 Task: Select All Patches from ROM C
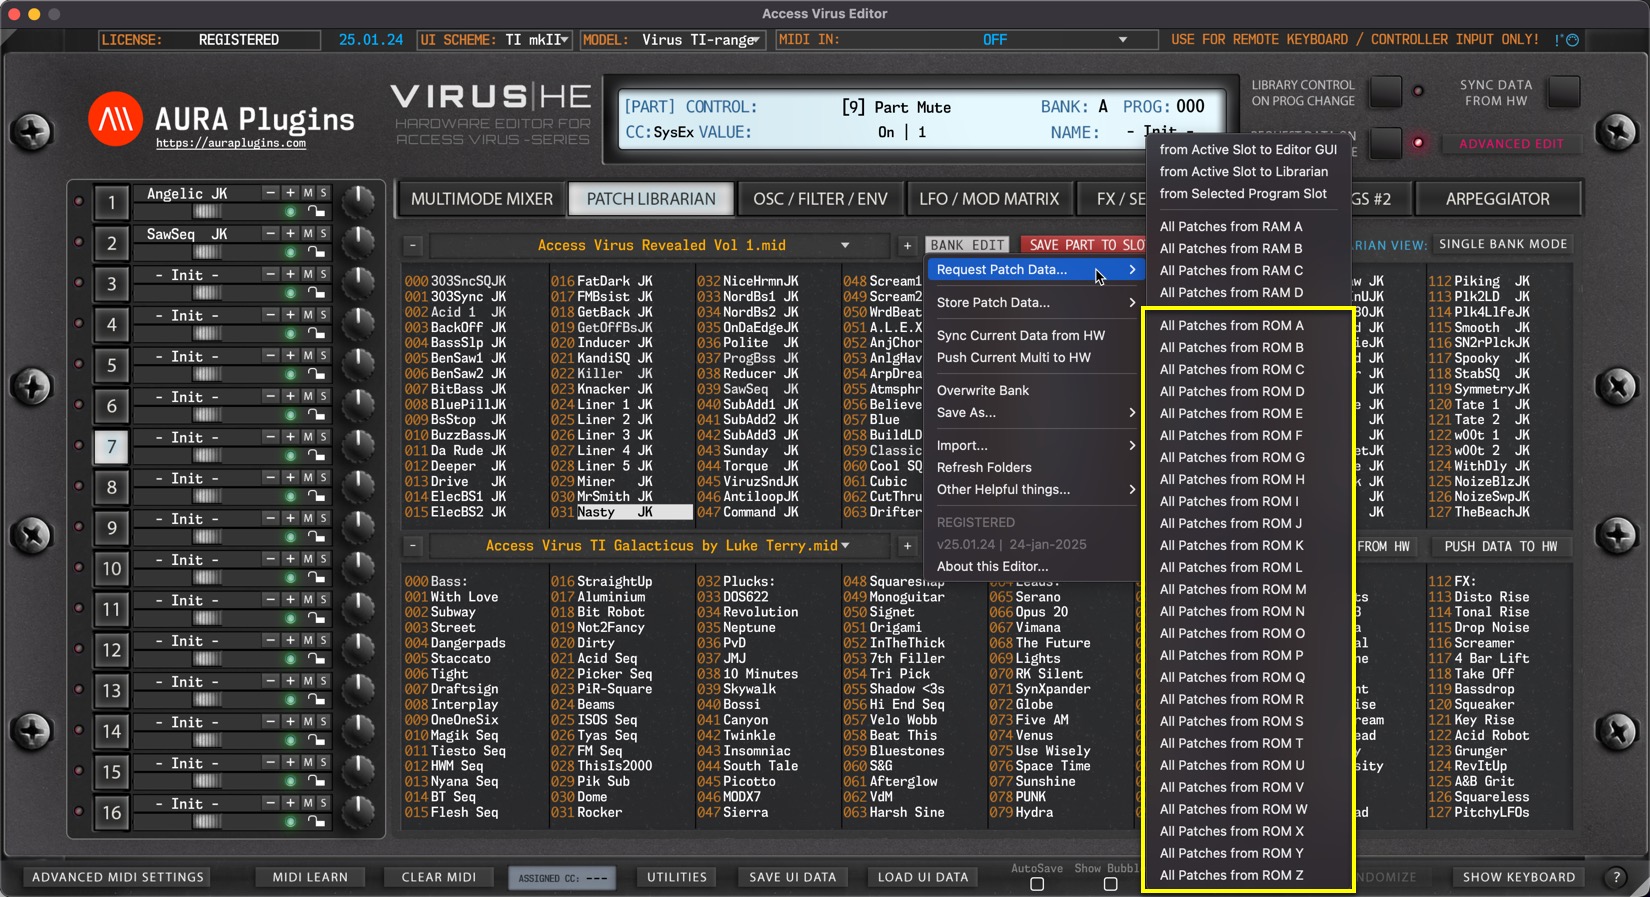(x=1231, y=370)
